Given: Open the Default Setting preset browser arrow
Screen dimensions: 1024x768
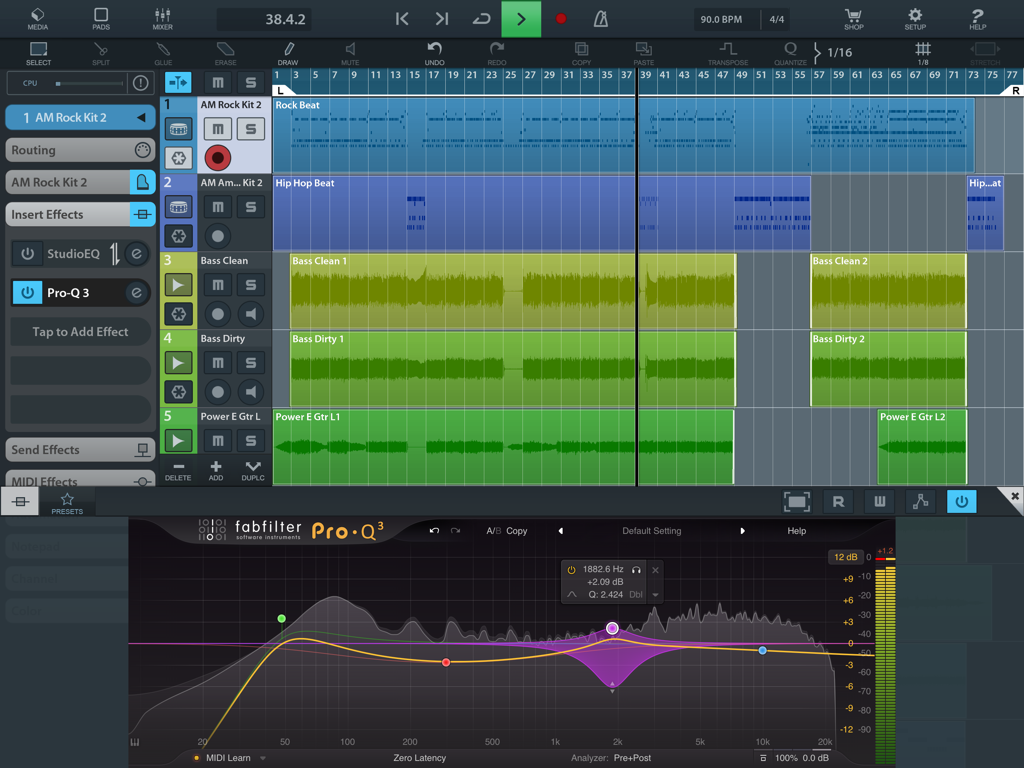Looking at the screenshot, I should tap(743, 531).
